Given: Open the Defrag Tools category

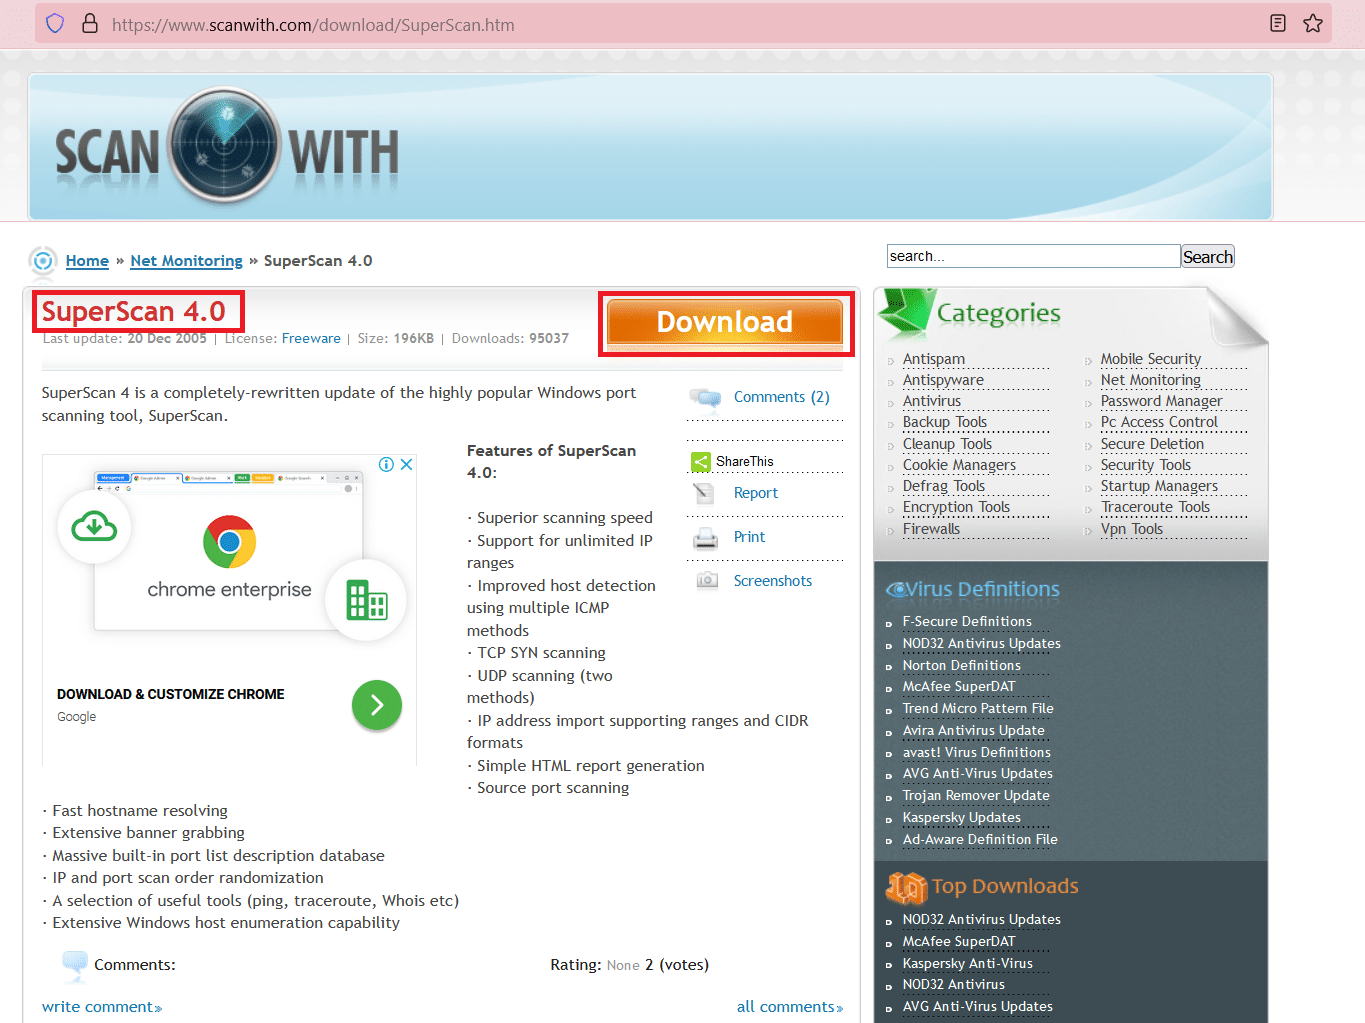Looking at the screenshot, I should (x=944, y=486).
